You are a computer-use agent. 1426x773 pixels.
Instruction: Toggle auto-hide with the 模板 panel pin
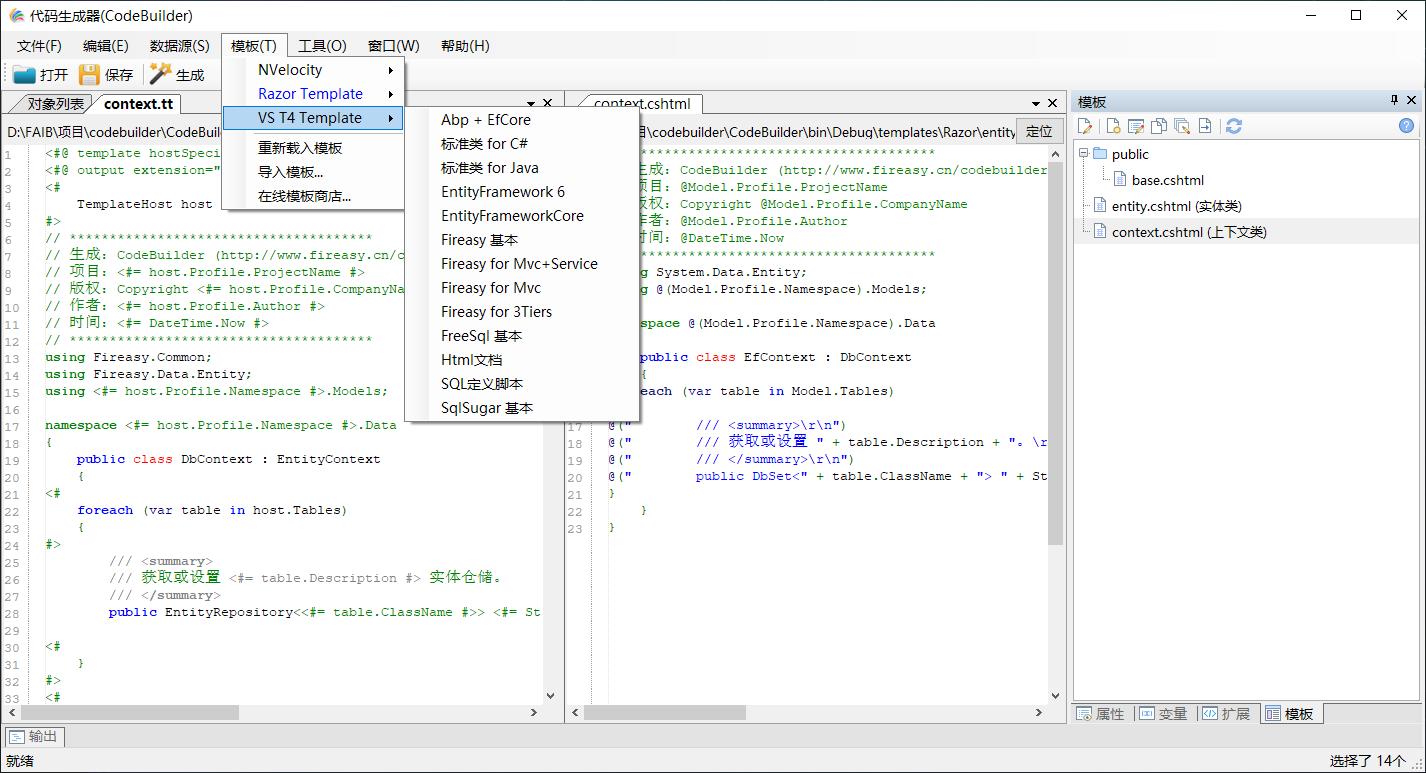tap(1394, 100)
